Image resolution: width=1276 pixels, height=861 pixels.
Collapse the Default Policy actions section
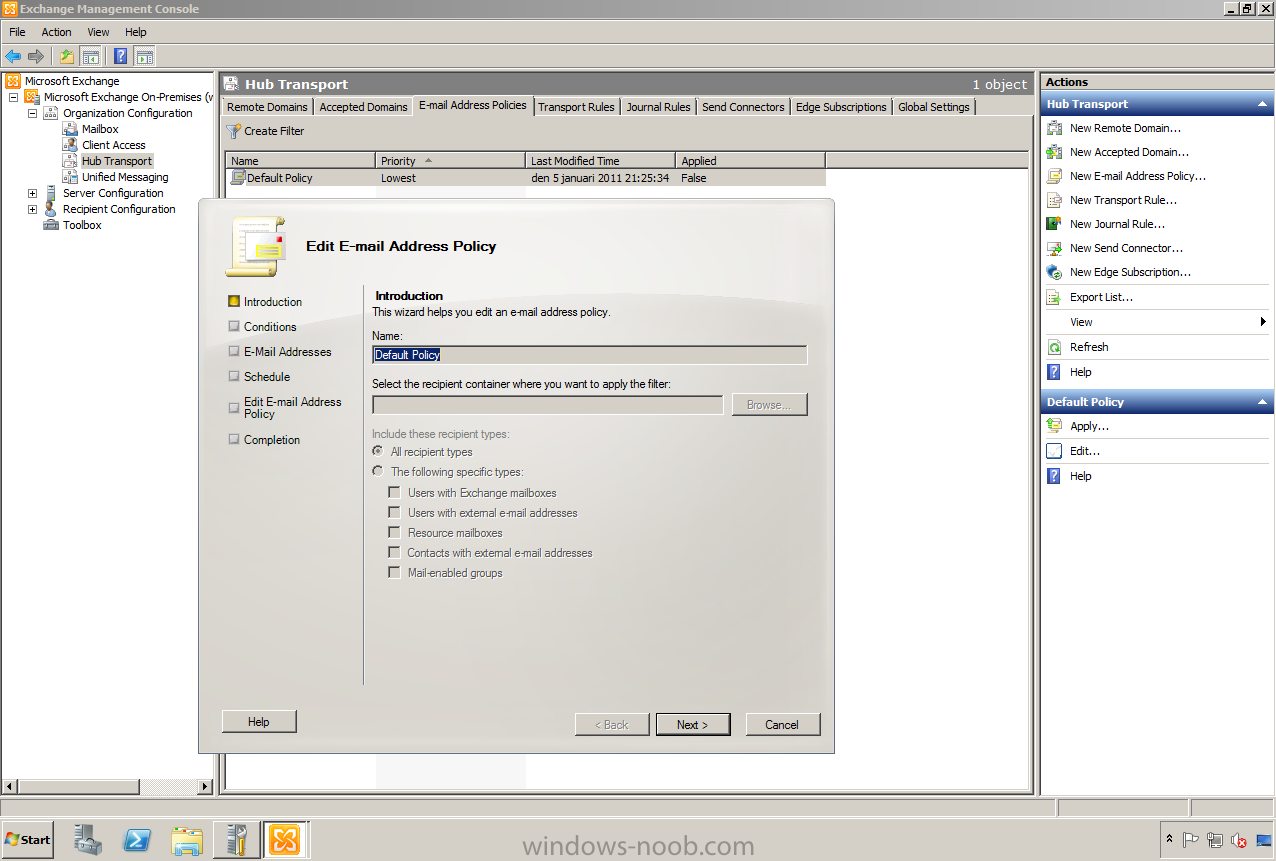[1263, 402]
